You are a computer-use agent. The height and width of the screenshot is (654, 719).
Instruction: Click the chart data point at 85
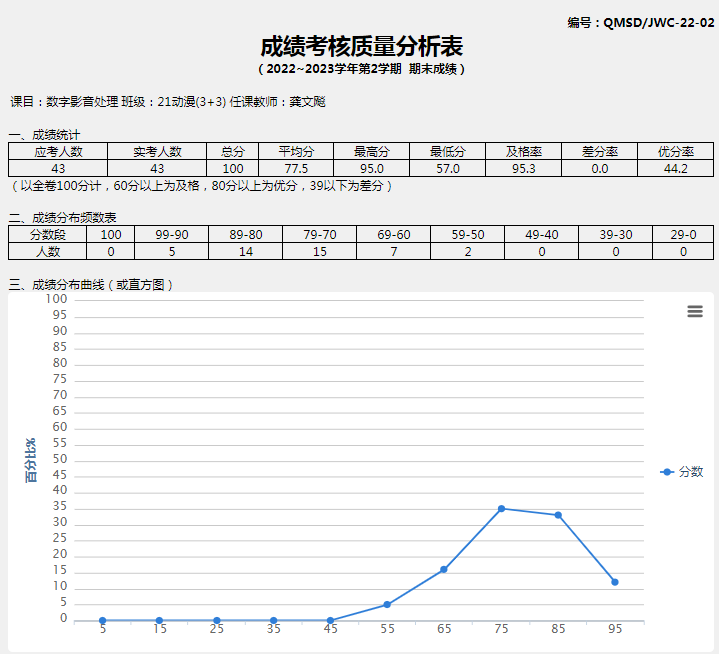click(x=558, y=515)
